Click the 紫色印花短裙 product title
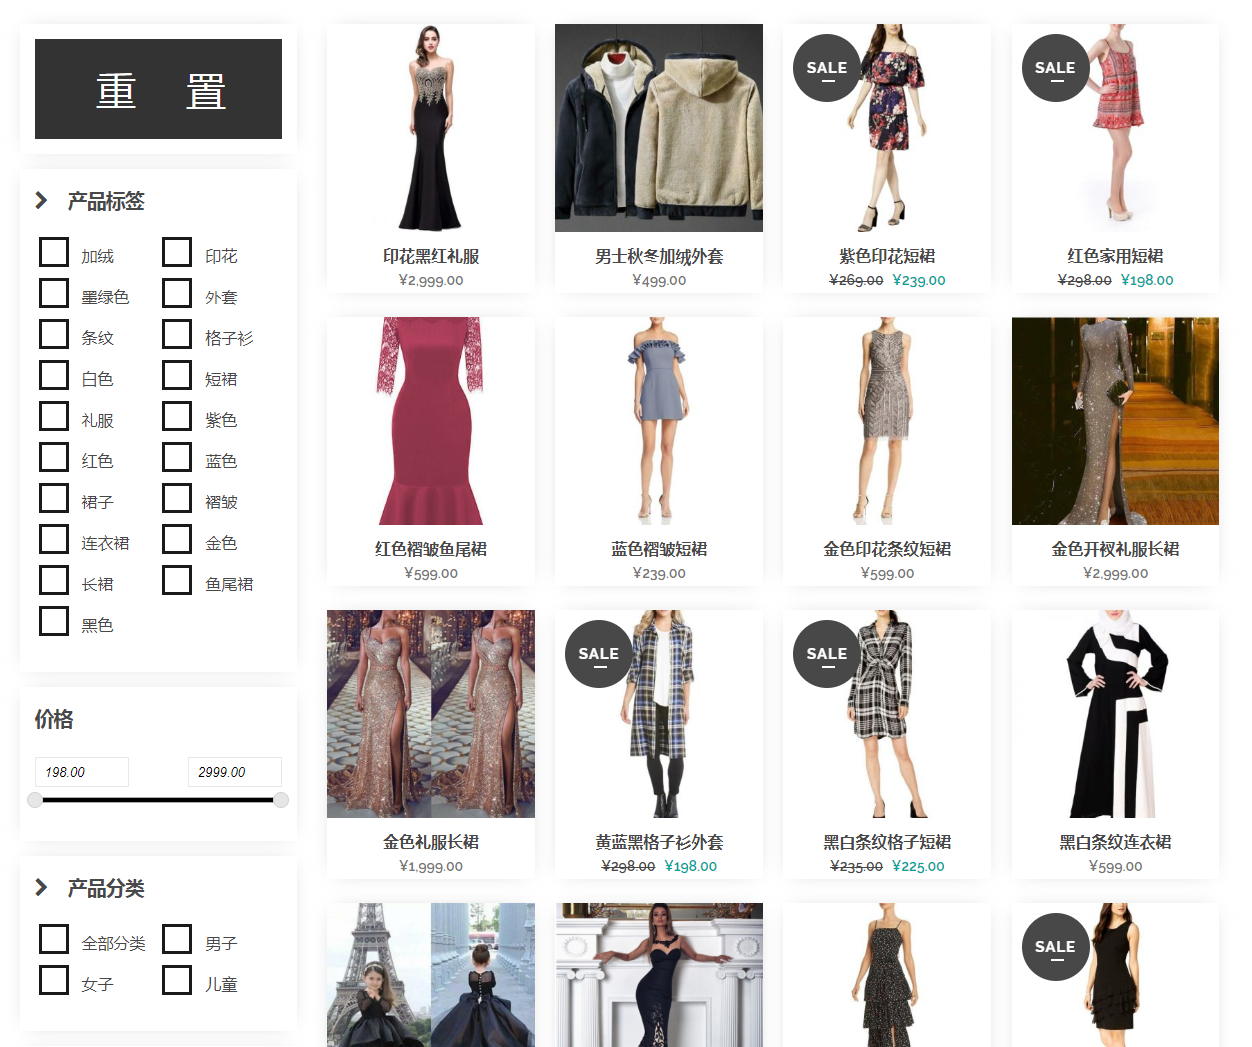Screen dimensions: 1252x1047 pos(887,256)
